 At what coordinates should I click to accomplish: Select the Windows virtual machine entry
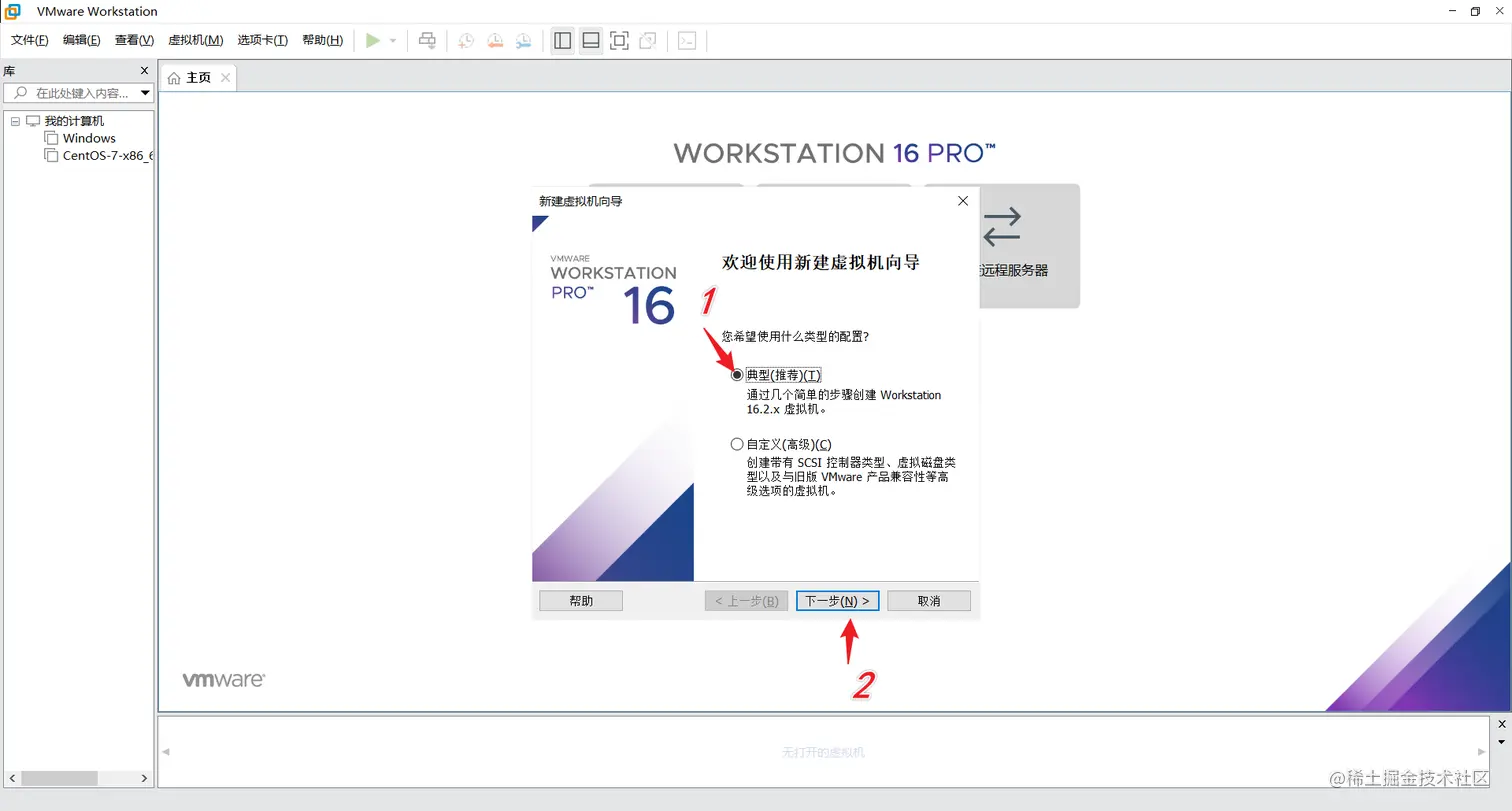pos(89,138)
